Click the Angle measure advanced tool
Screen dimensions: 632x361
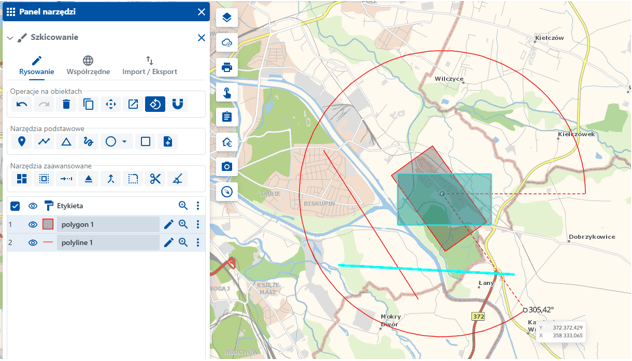pos(178,179)
